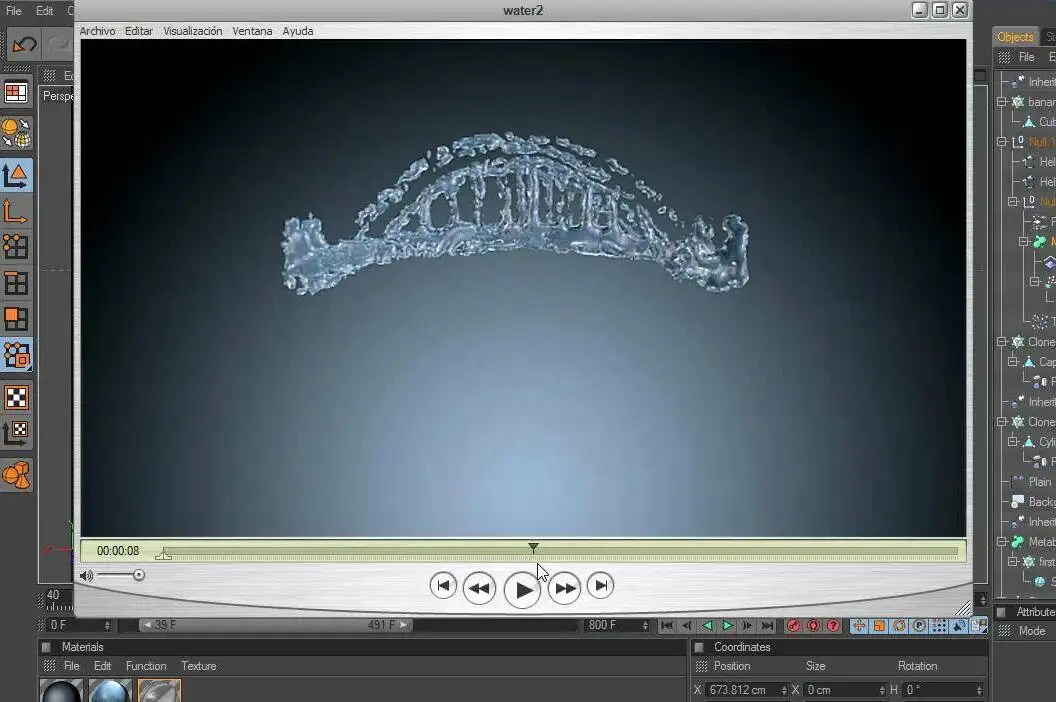Click the water2 volume slider knob

(139, 575)
